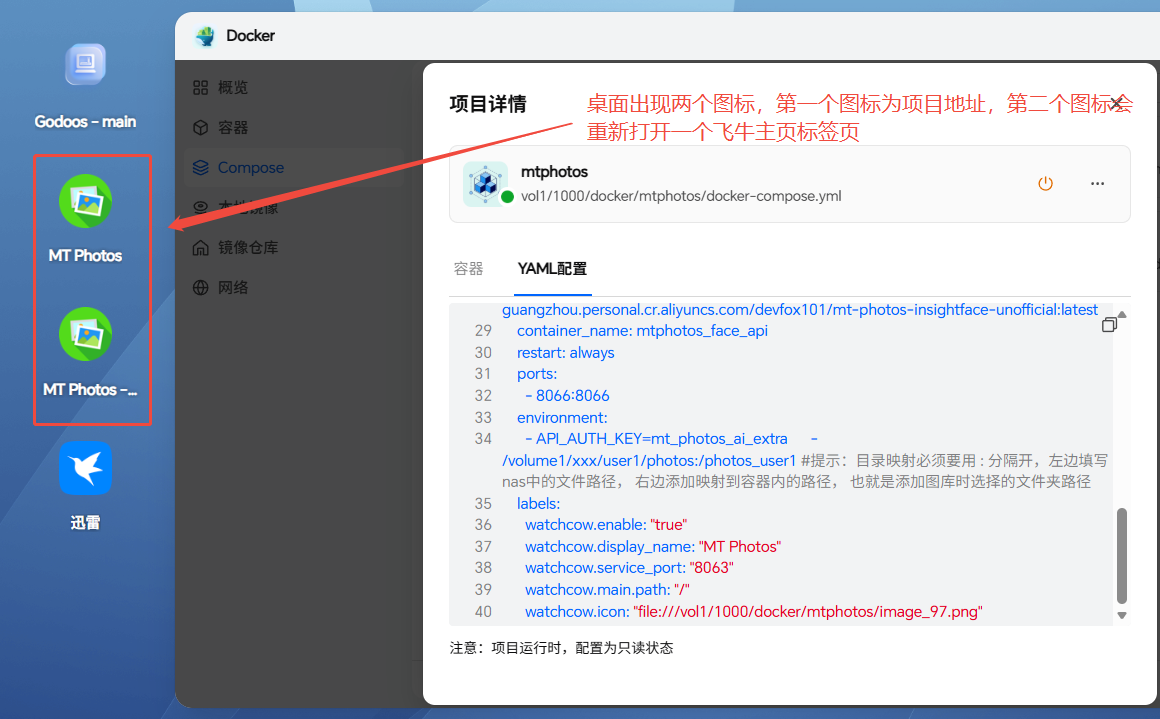Click the 镜像仓库 house icon
1160x719 pixels.
pyautogui.click(x=200, y=247)
